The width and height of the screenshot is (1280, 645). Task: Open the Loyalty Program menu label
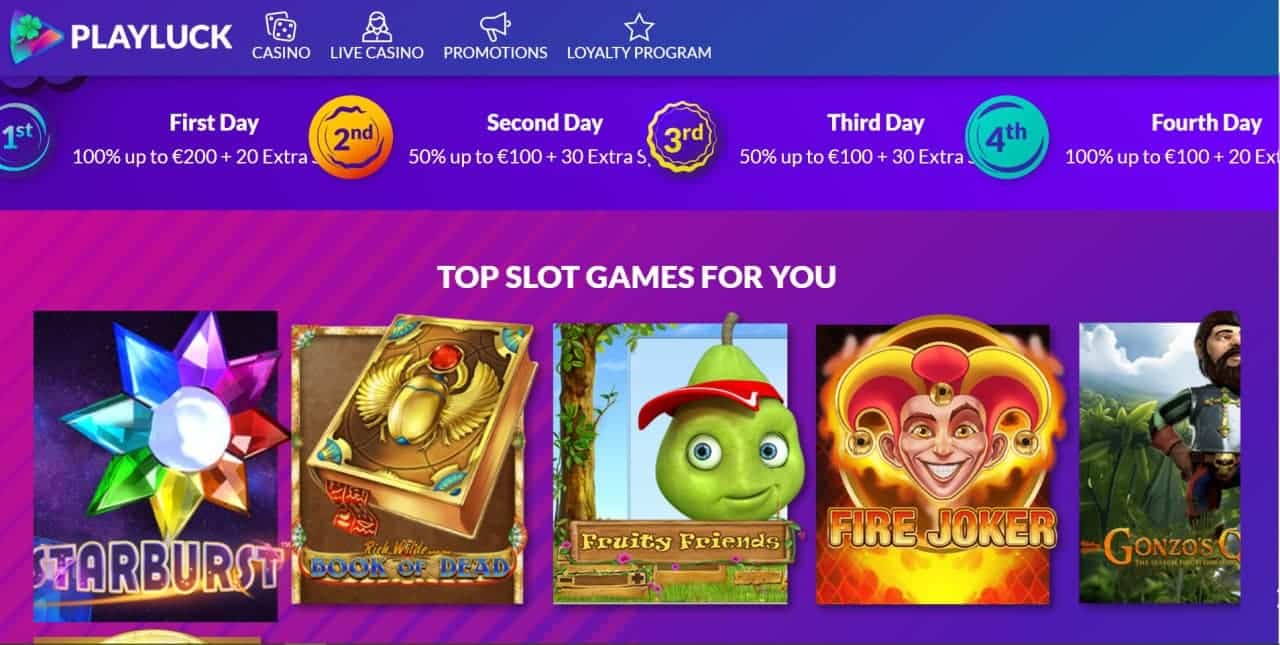(639, 53)
